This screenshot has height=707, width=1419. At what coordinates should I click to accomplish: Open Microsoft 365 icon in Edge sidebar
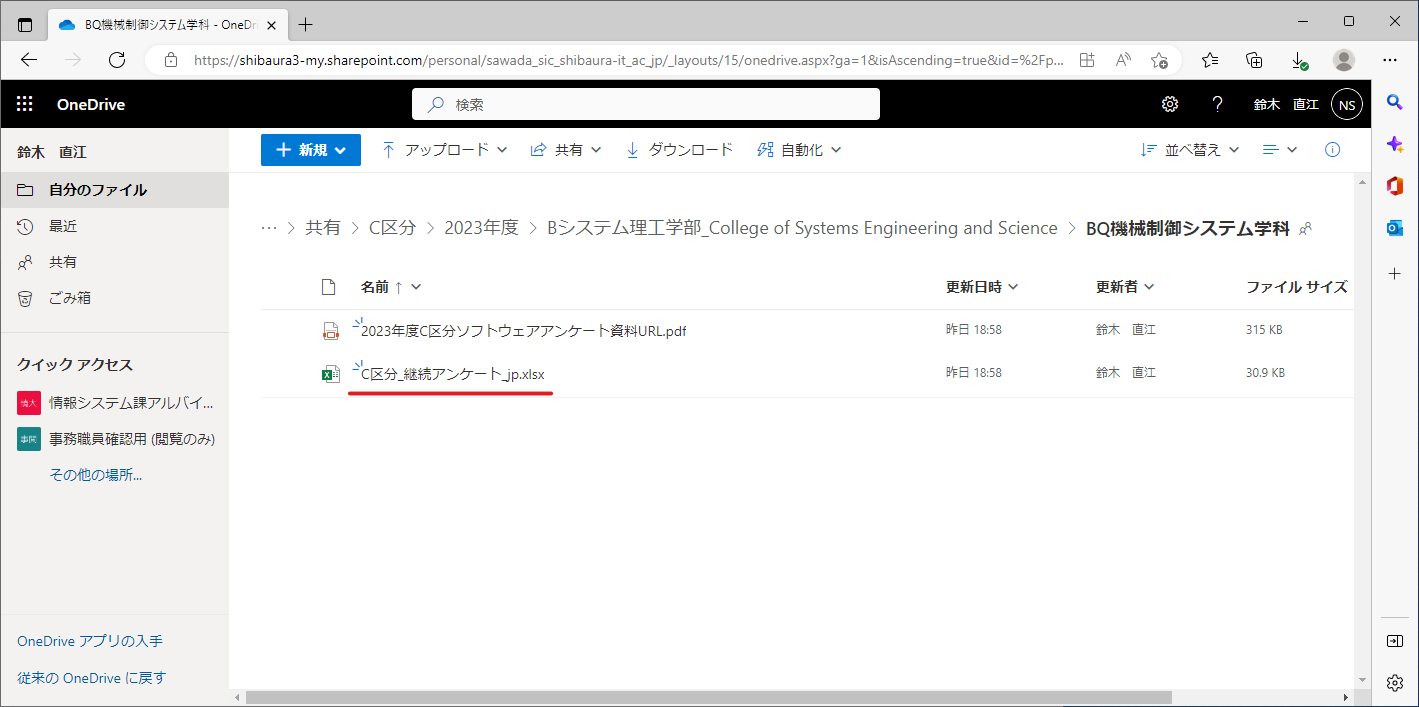pos(1395,186)
